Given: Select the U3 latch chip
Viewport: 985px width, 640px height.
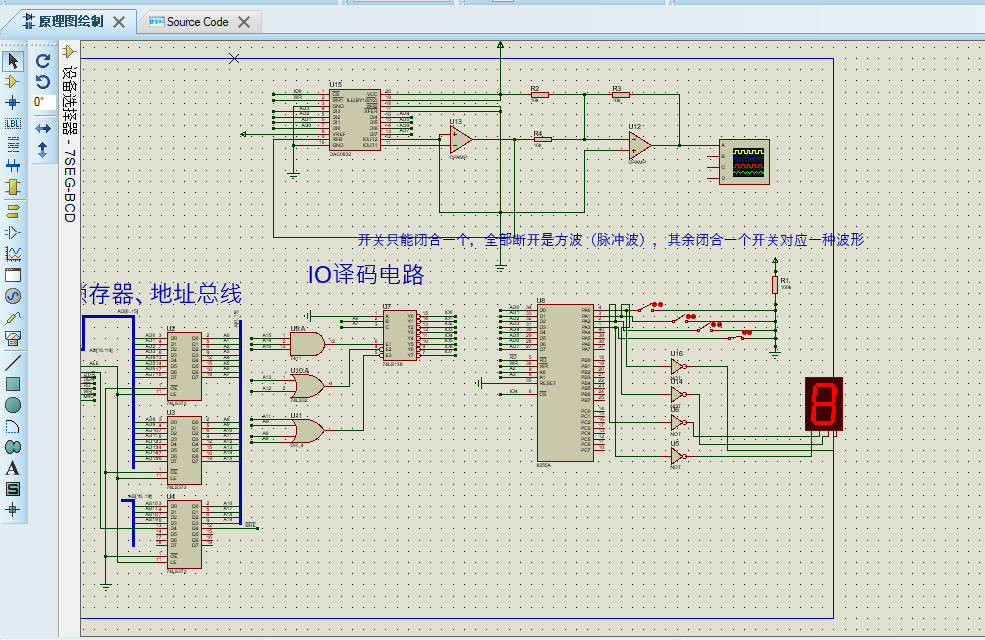Looking at the screenshot, I should click(184, 450).
